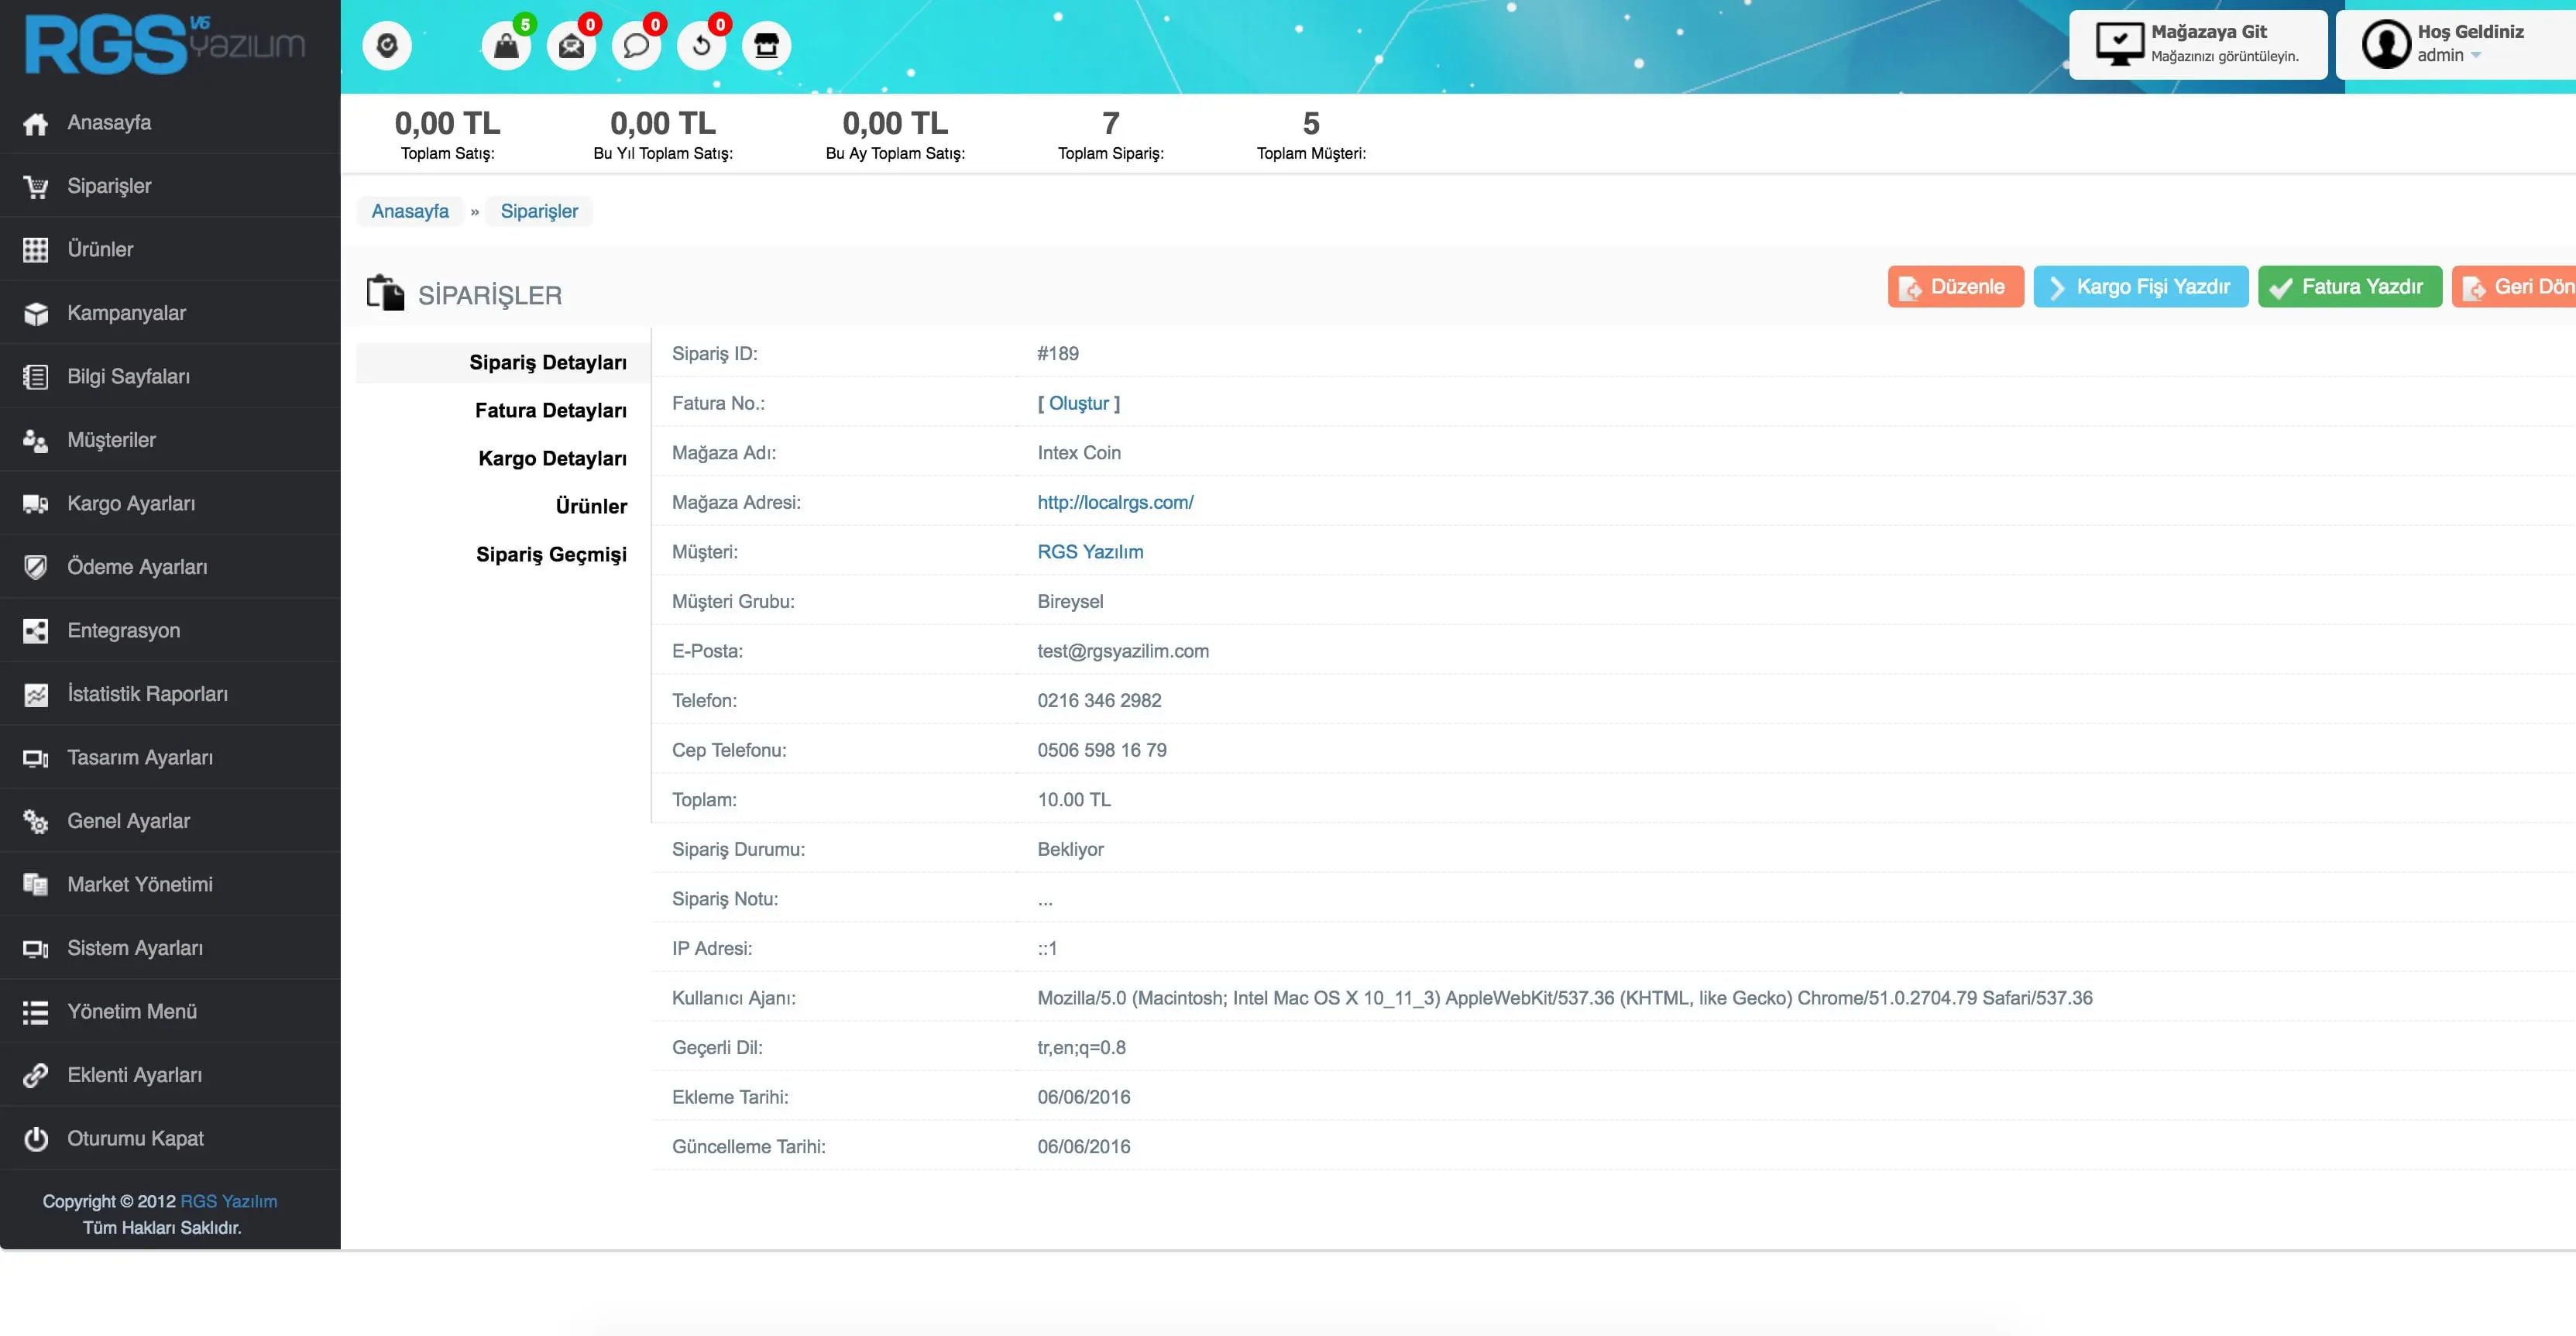Open the admin dropdown arrow
The height and width of the screenshot is (1336, 2576).
click(x=2476, y=56)
